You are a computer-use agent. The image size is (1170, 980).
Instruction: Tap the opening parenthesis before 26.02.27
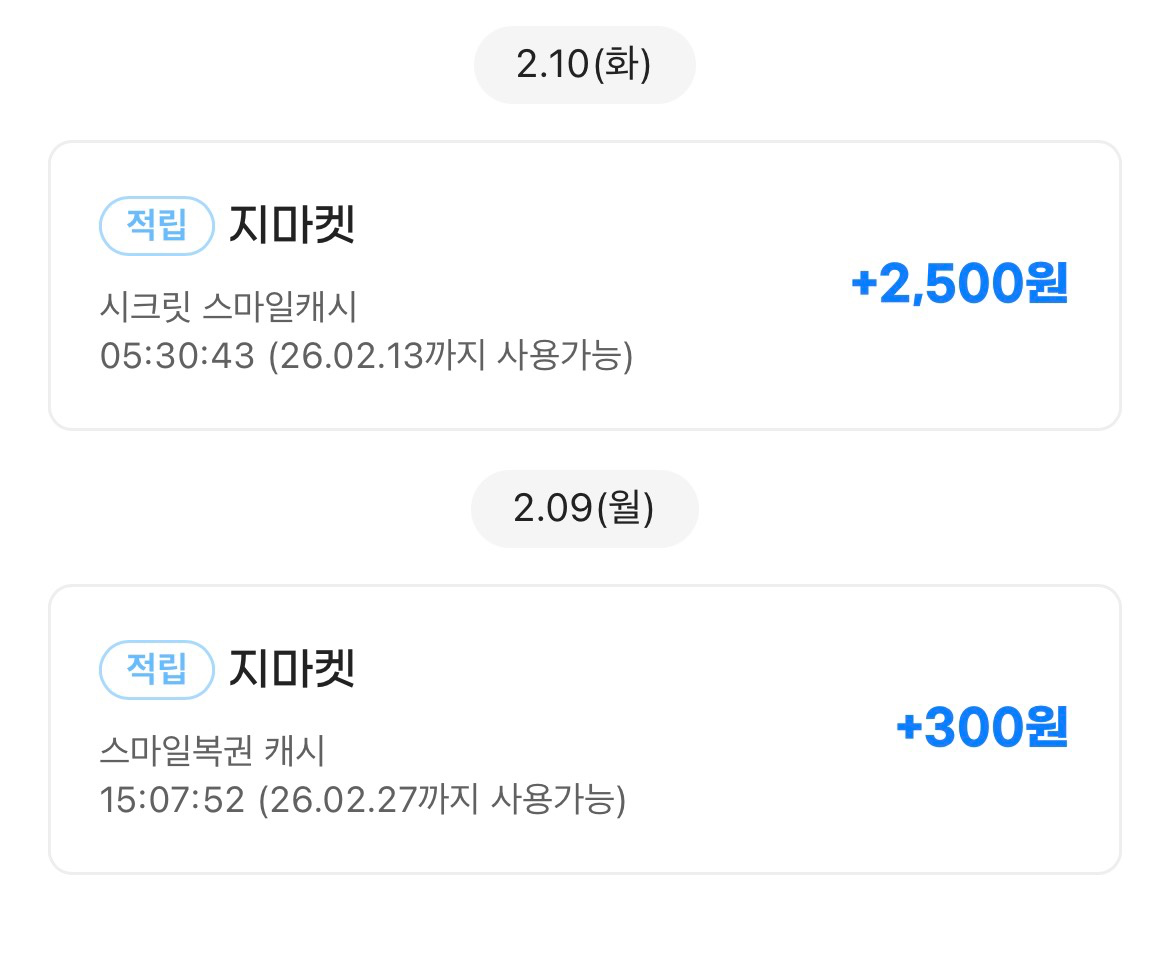coord(266,800)
